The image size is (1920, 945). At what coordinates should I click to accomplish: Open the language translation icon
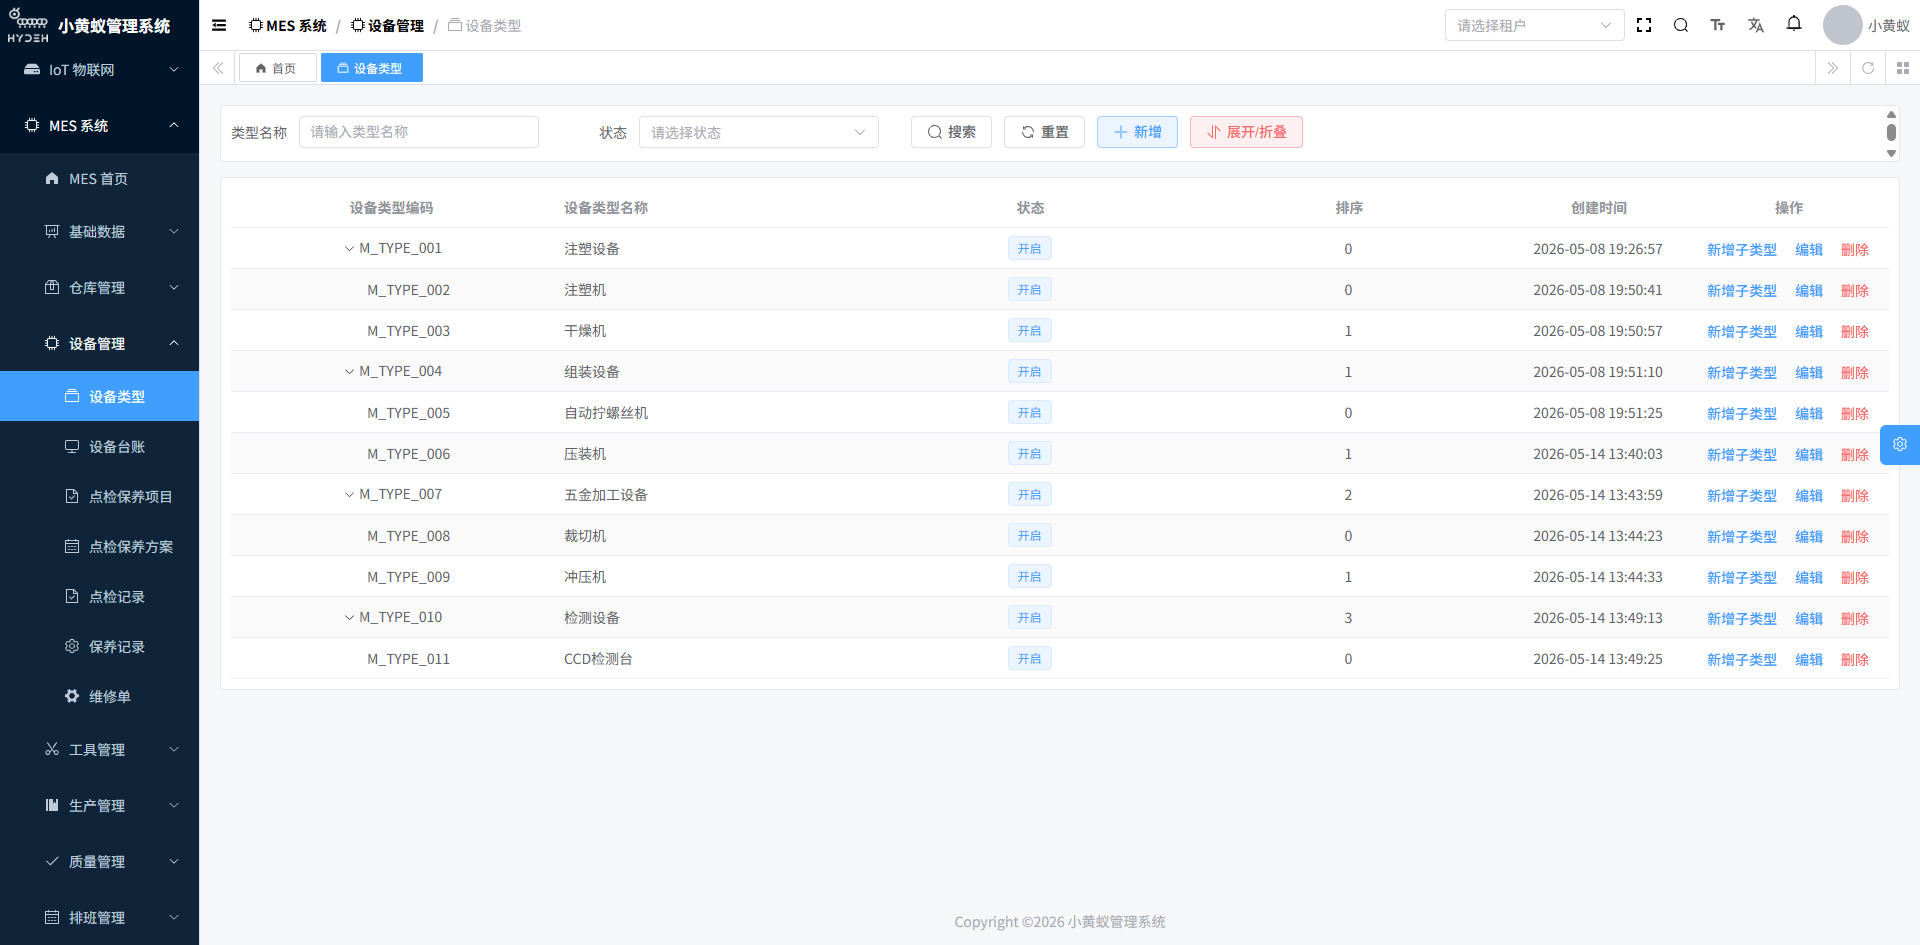tap(1756, 25)
